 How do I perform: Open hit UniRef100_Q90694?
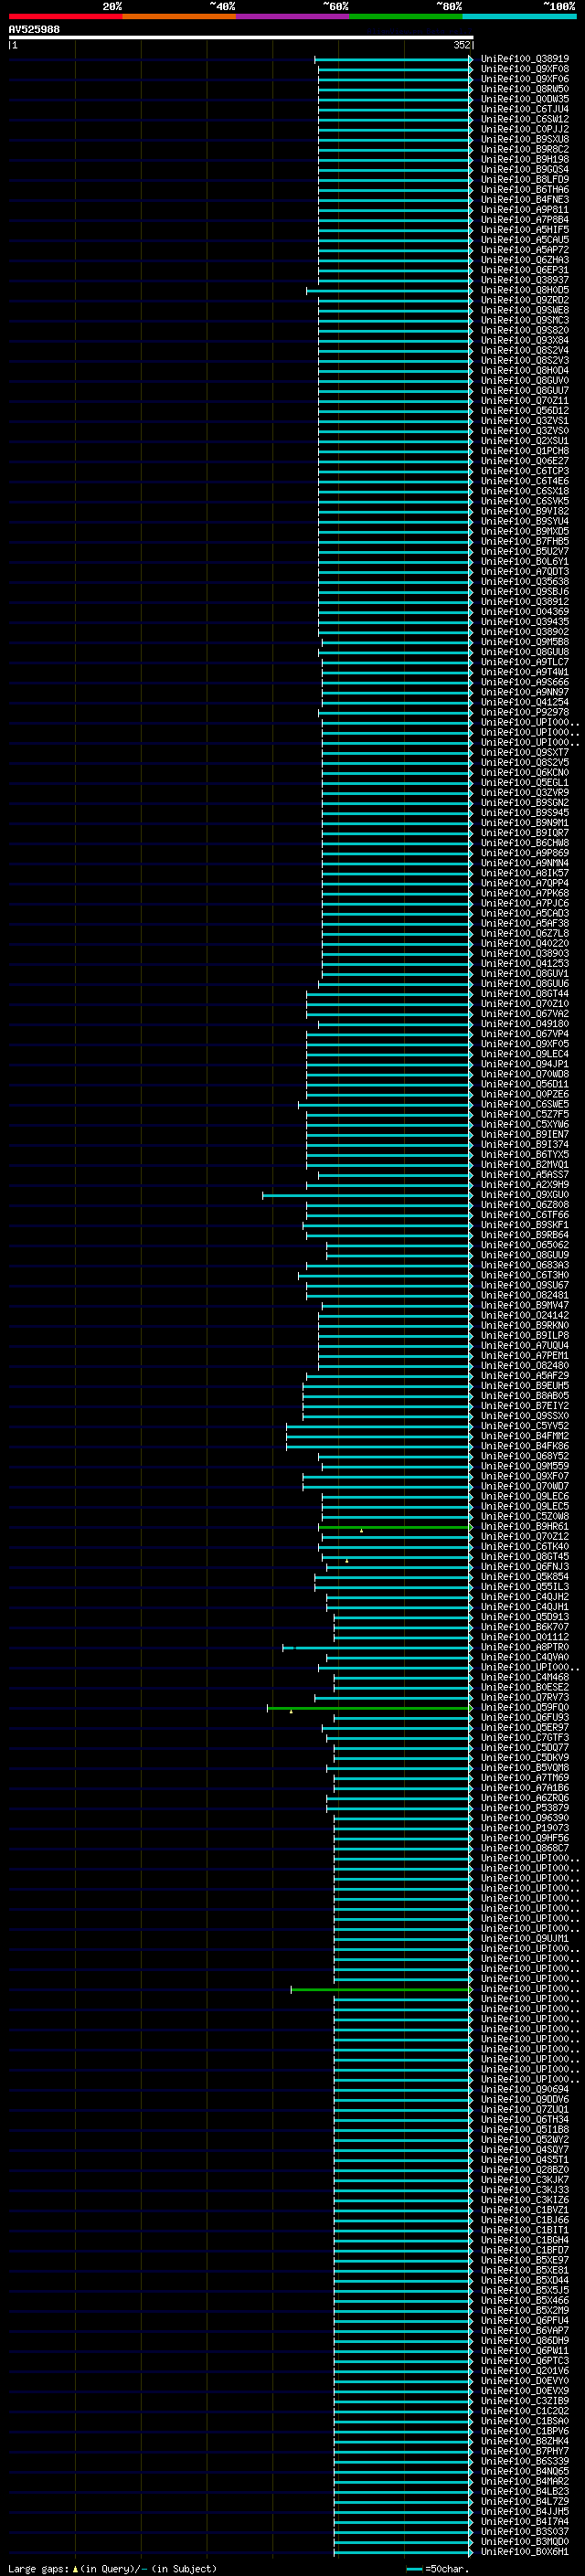pos(525,2089)
